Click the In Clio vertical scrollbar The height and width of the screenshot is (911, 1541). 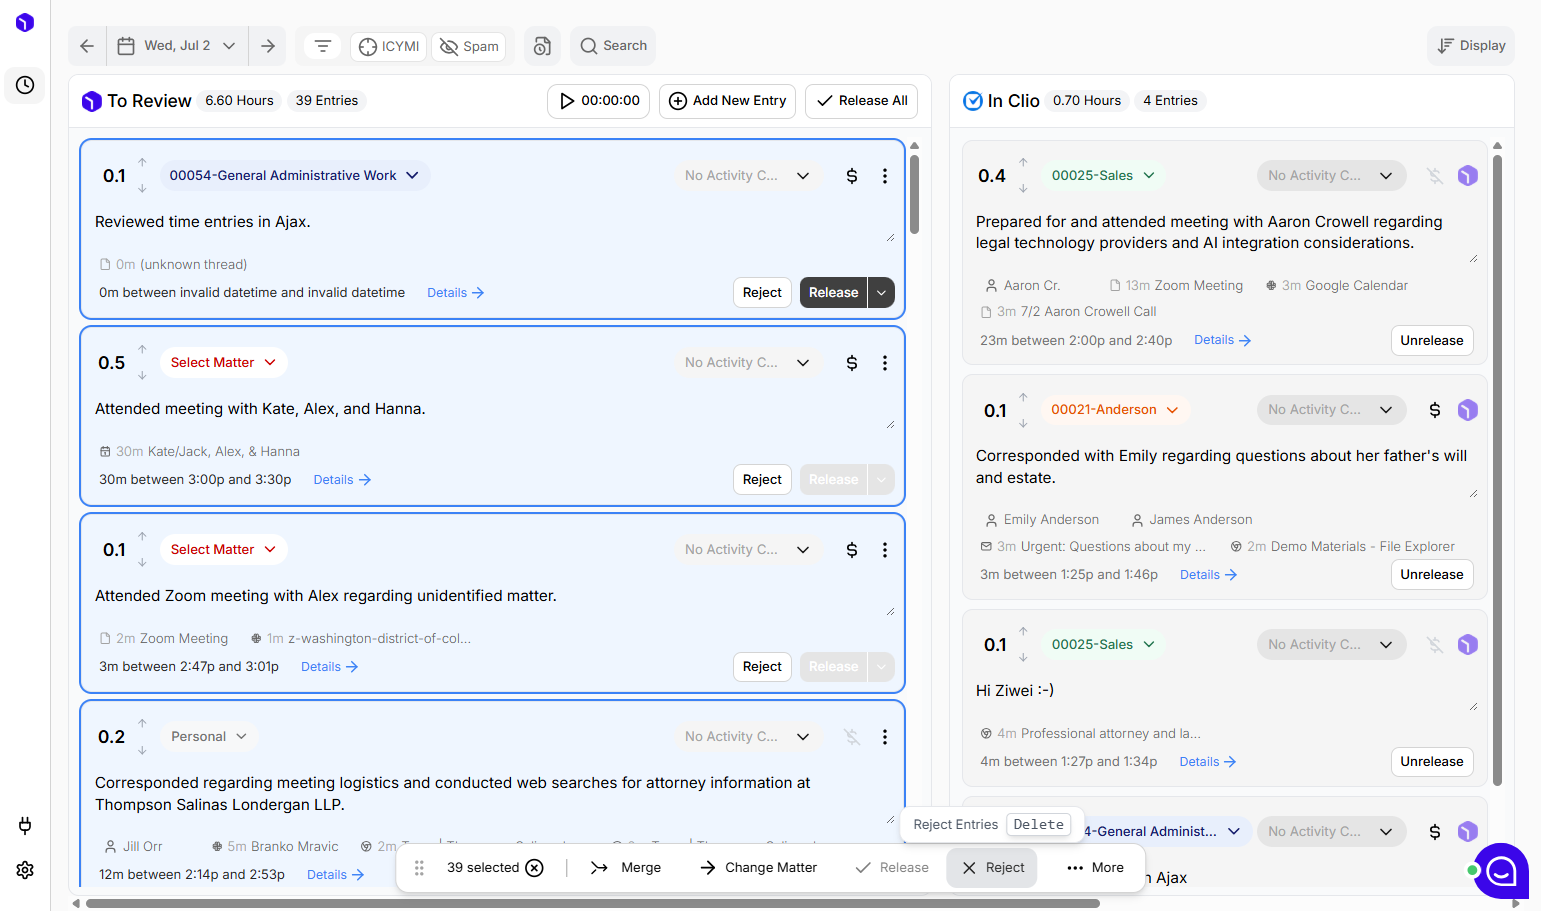click(x=1497, y=470)
